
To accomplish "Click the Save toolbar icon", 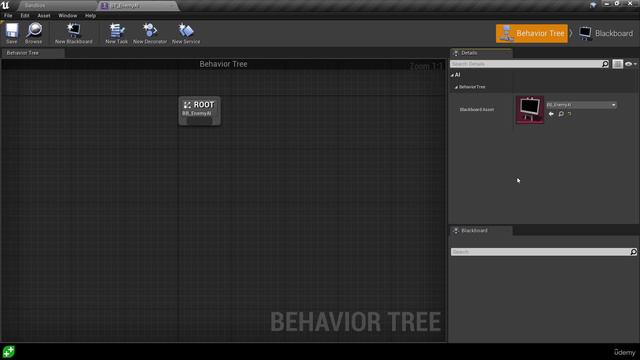I will click(12, 33).
